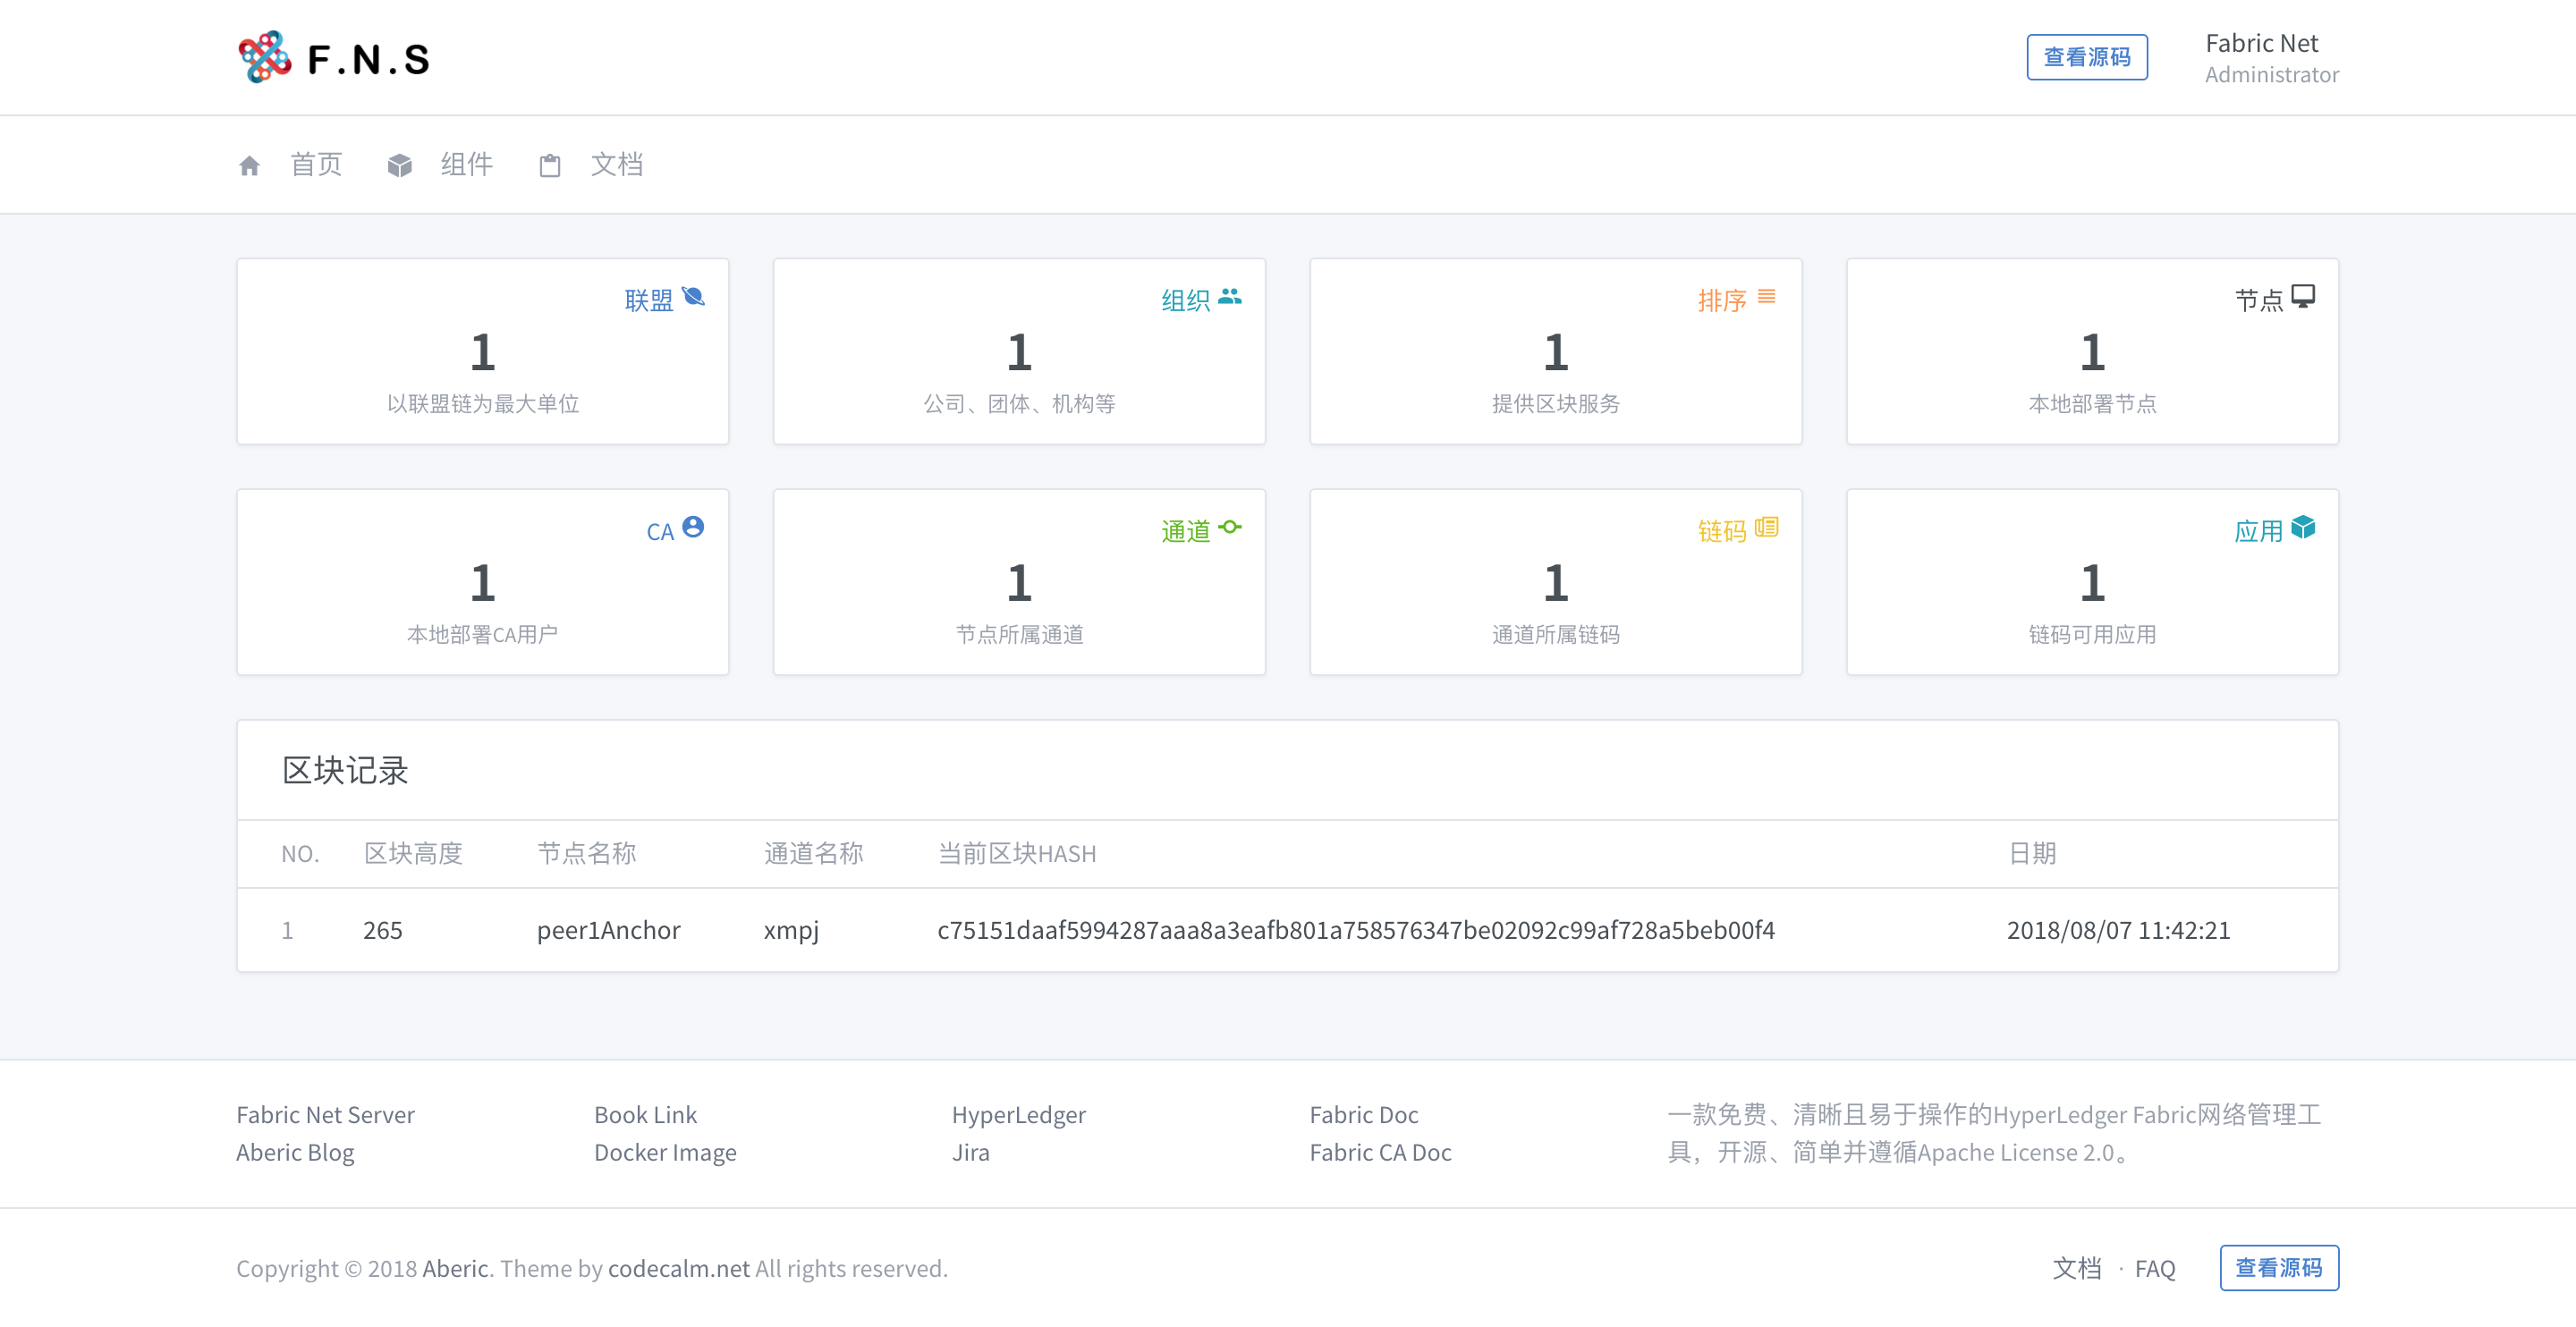
Task: Select the block hash in record row
Action: [x=1355, y=930]
